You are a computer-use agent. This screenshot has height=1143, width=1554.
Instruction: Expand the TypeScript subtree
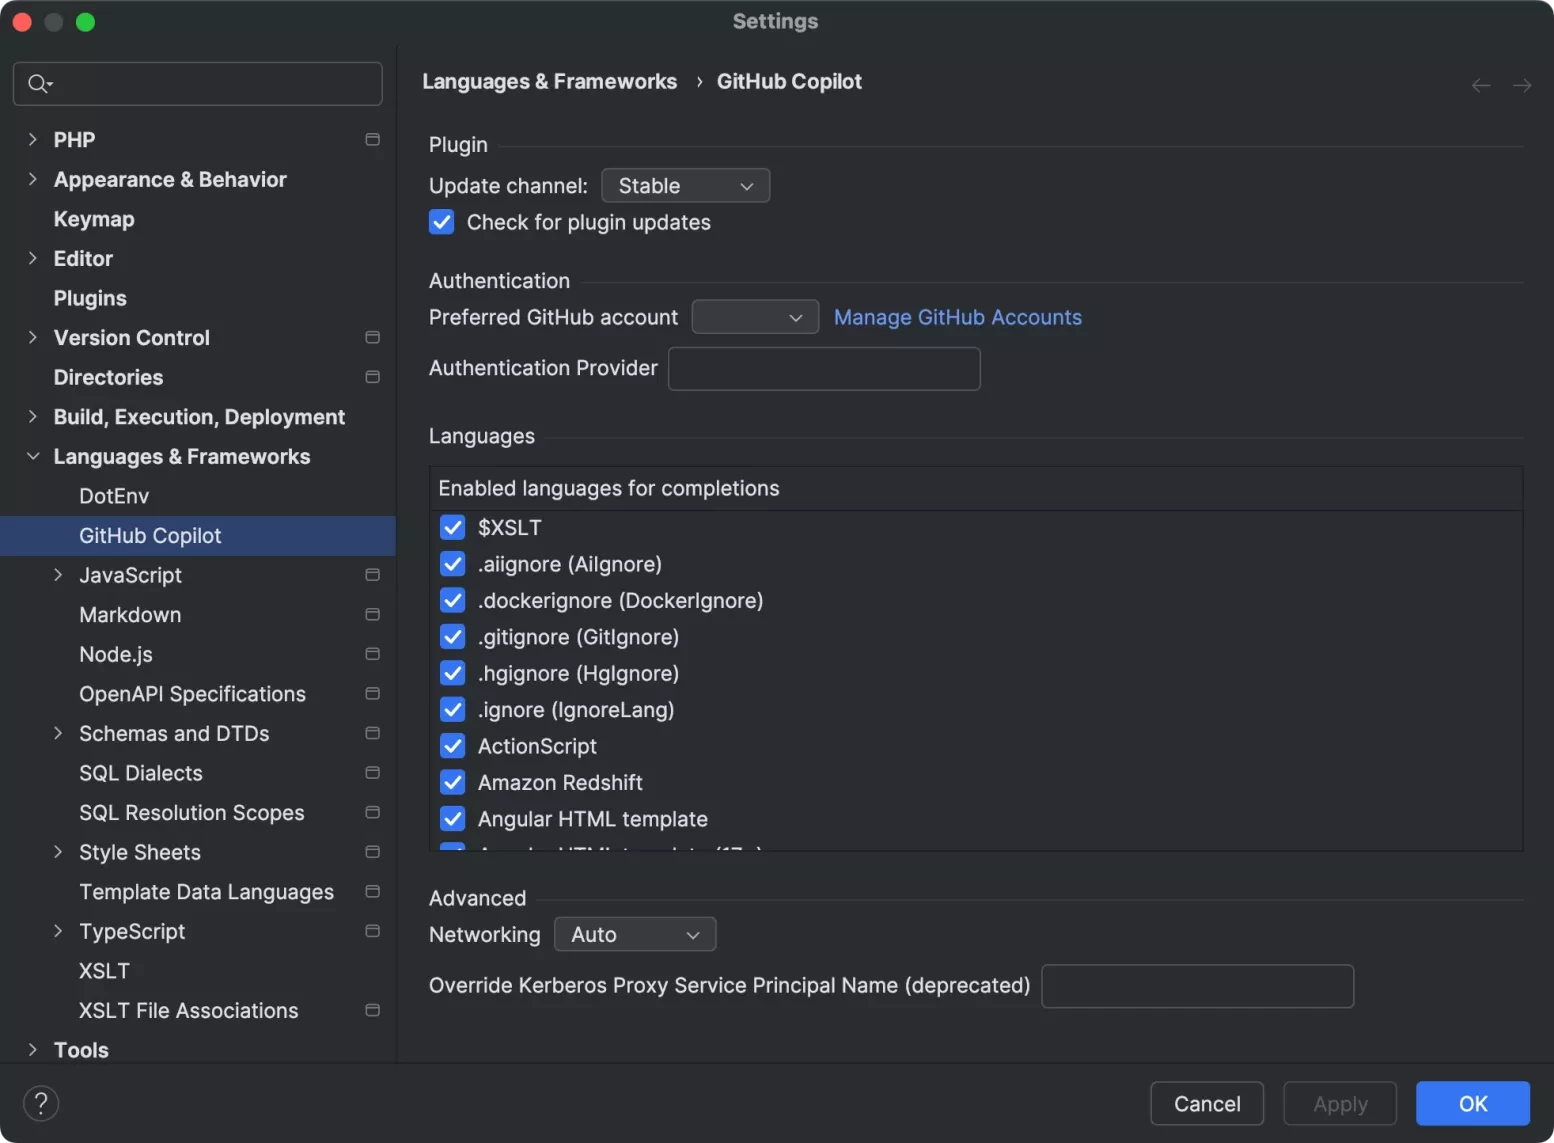tap(58, 931)
